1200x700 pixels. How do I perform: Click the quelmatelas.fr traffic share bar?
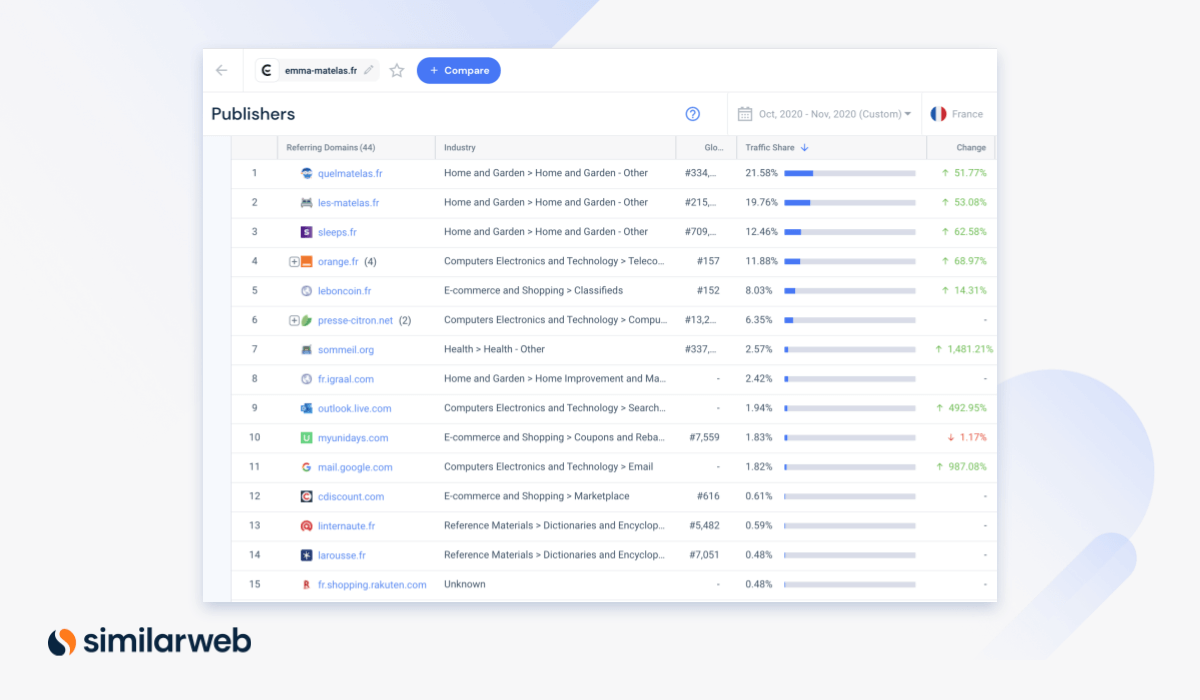849,173
